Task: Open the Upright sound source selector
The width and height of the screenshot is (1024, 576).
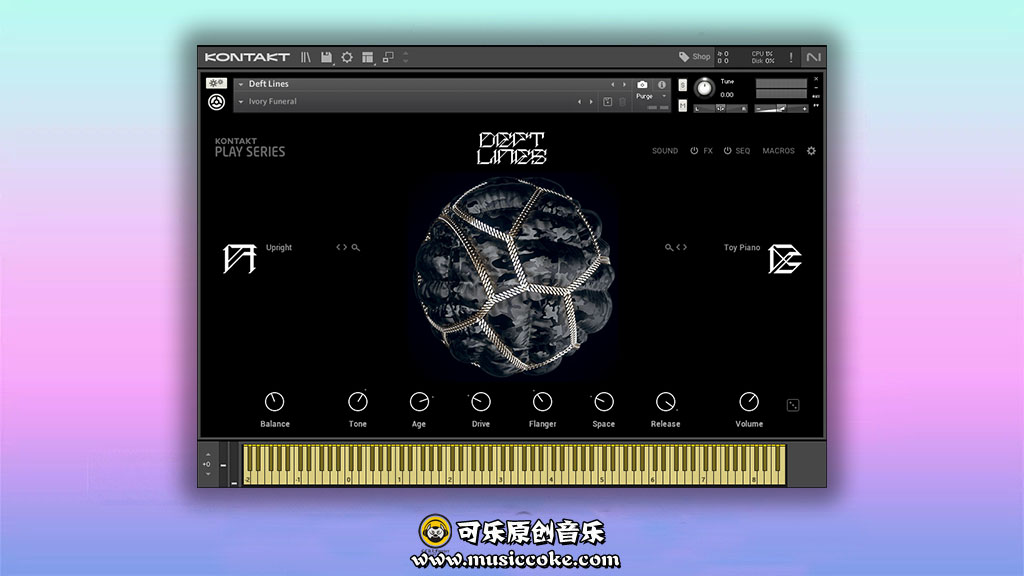Action: [x=279, y=248]
